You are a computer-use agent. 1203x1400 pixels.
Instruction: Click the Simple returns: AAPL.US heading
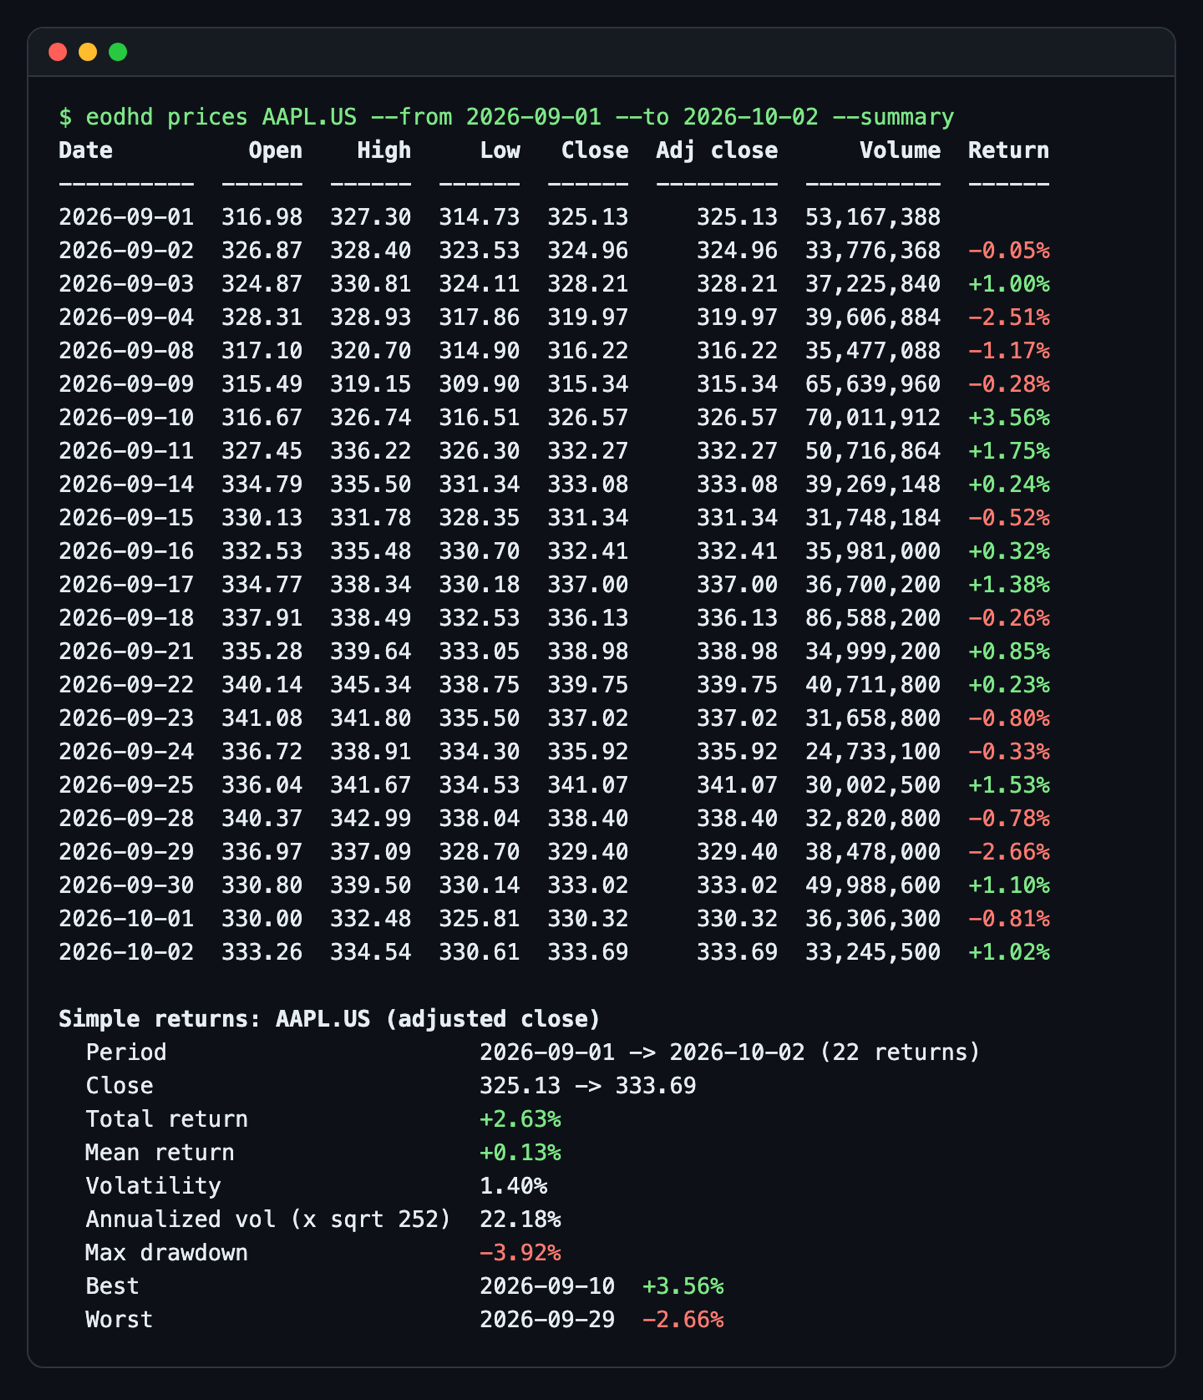[330, 1019]
